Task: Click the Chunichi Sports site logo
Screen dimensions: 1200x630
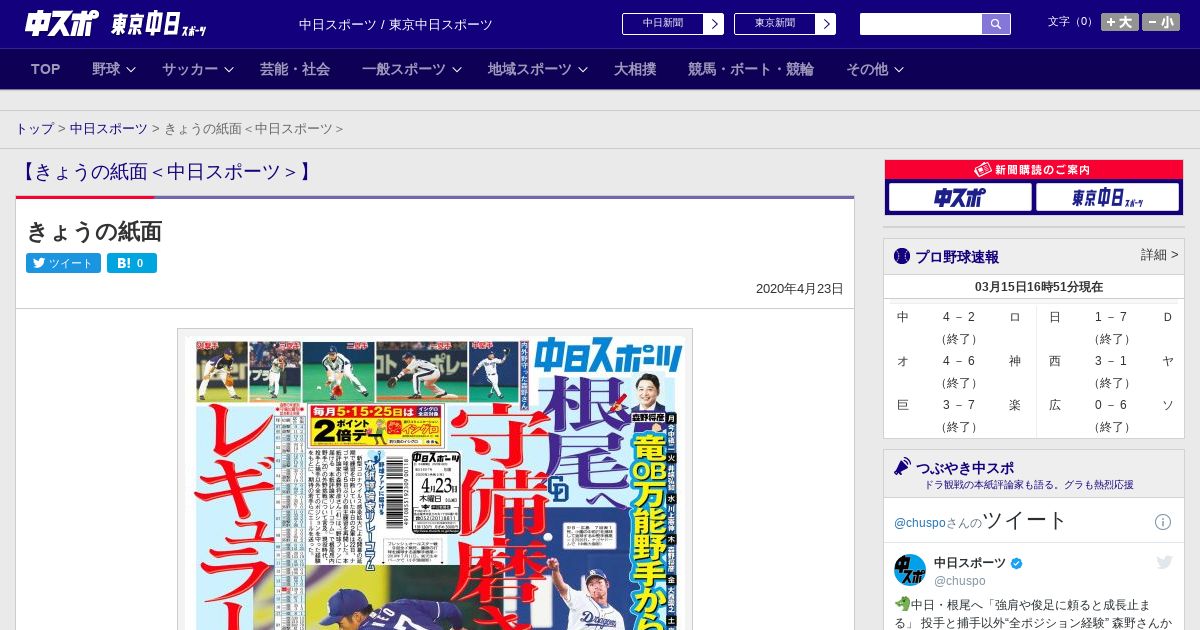Action: pyautogui.click(x=61, y=23)
